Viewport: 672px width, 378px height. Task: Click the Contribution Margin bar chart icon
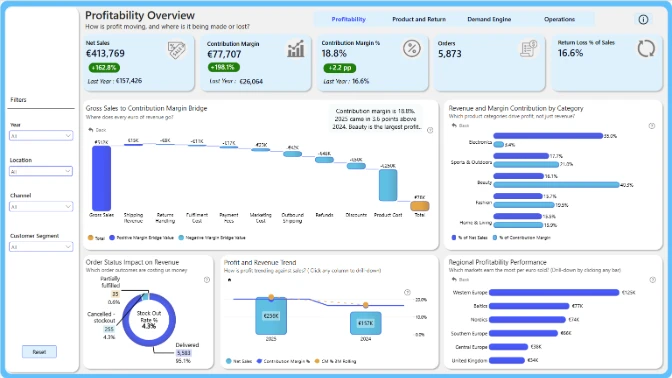[296, 49]
